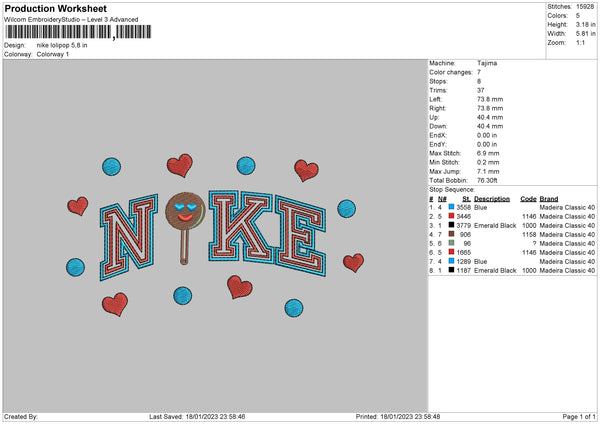The width and height of the screenshot is (600, 424).
Task: Click the 'Description' column header
Action: coord(492,199)
